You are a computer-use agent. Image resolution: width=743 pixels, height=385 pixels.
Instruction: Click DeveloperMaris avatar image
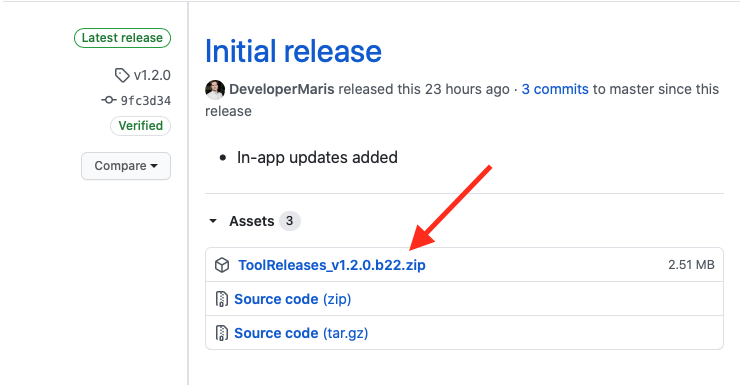click(x=215, y=90)
